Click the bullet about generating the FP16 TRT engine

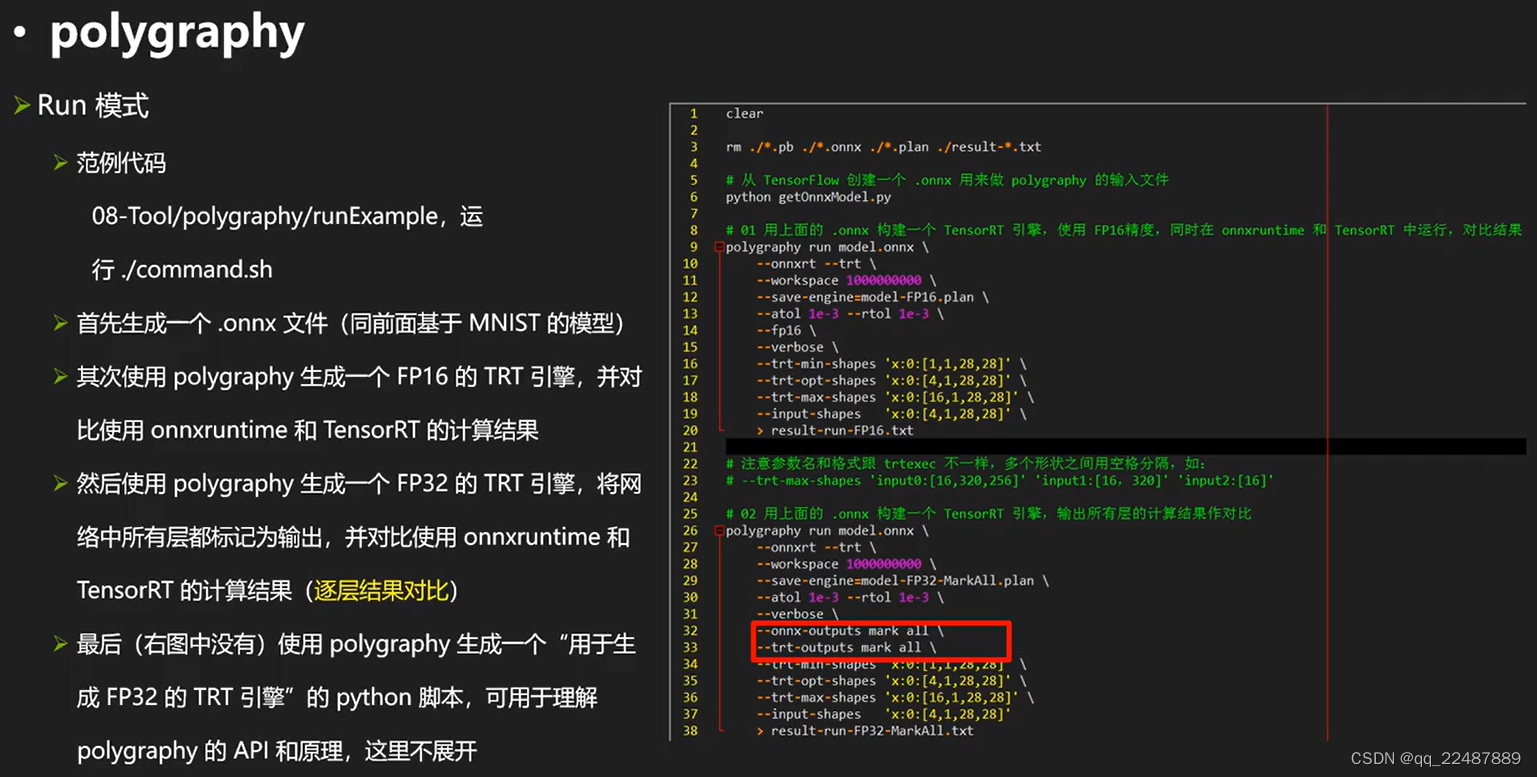pos(359,403)
